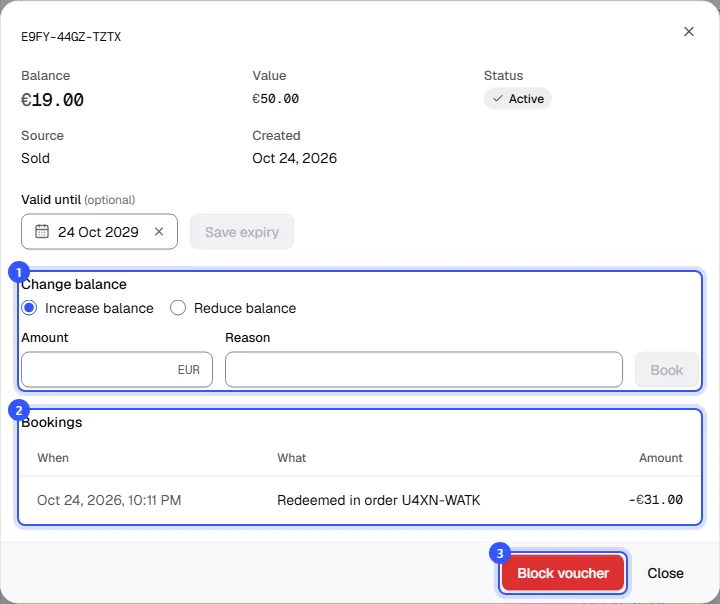The width and height of the screenshot is (720, 604).
Task: Click the voucher value €50.00
Action: click(276, 99)
